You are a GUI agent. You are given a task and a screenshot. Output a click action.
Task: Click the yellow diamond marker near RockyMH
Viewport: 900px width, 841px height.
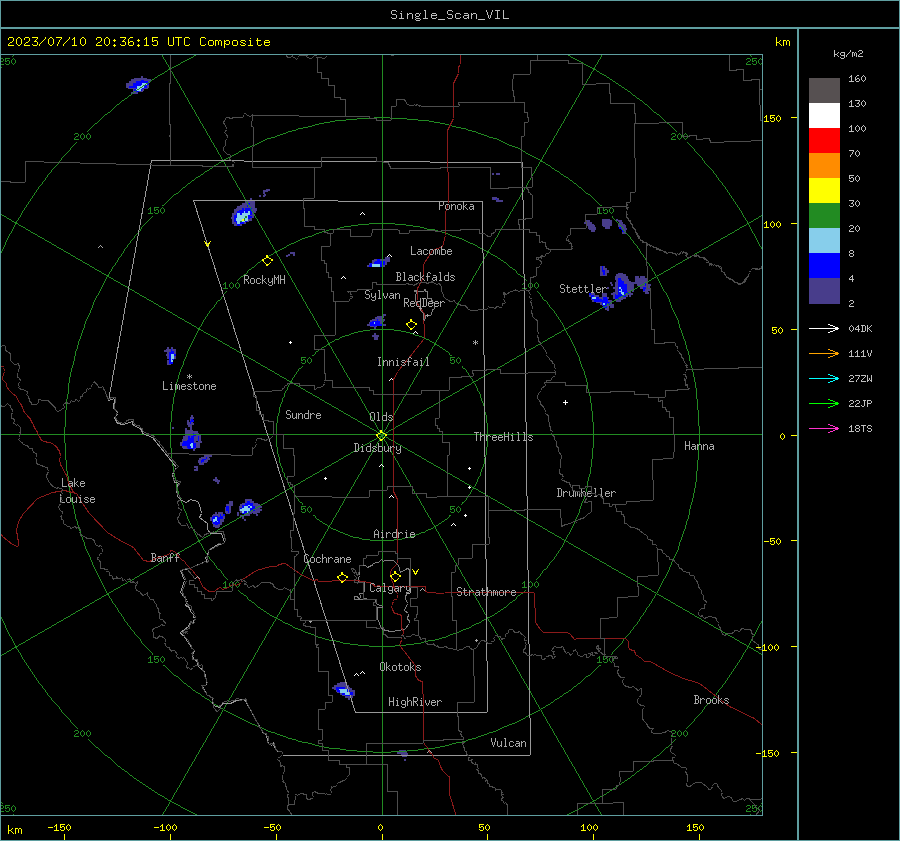click(x=267, y=261)
